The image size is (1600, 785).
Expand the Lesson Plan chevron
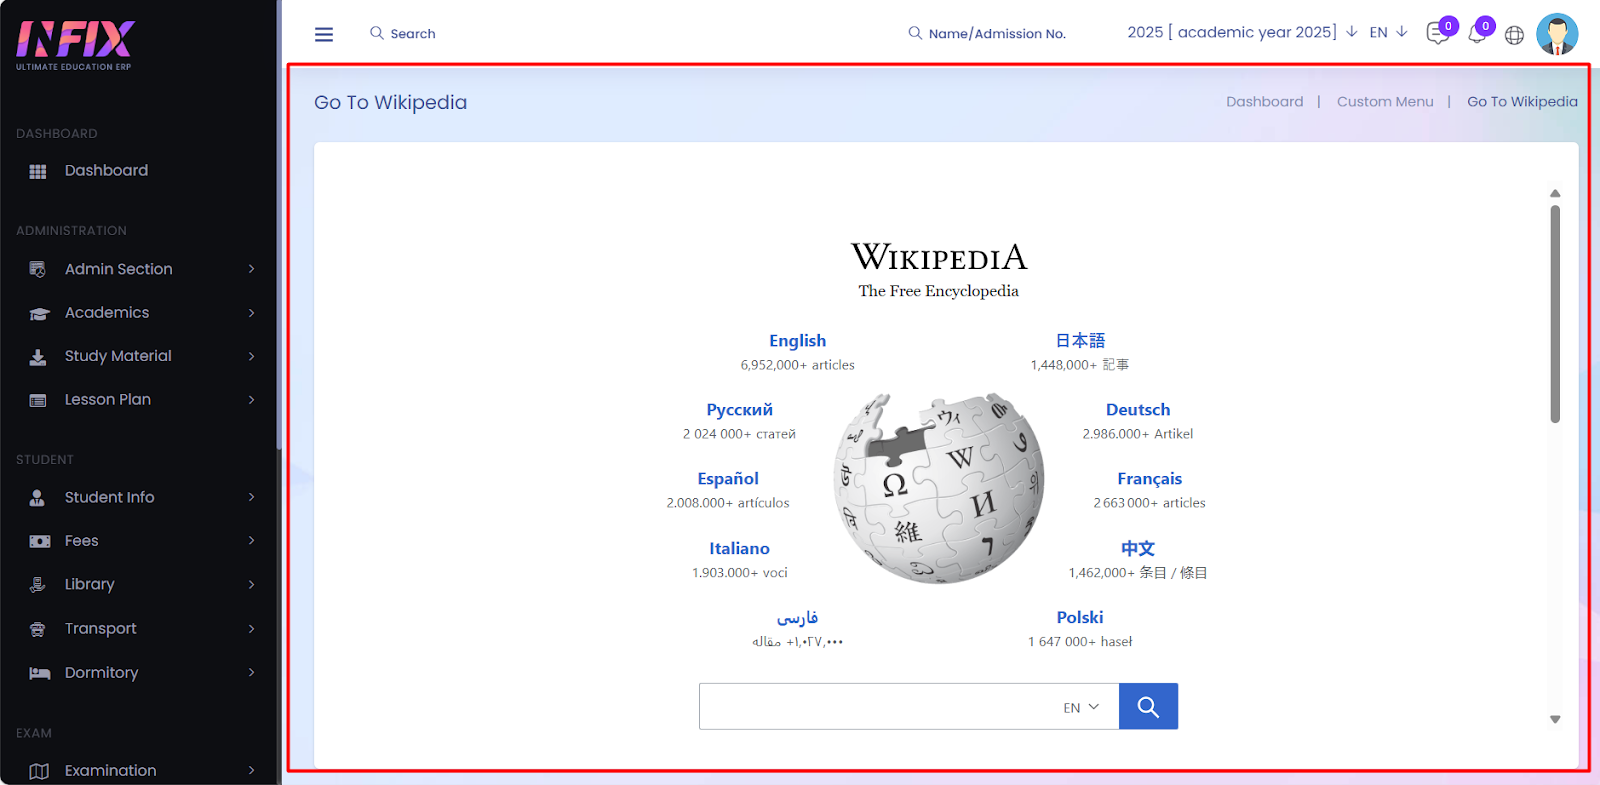tap(251, 400)
